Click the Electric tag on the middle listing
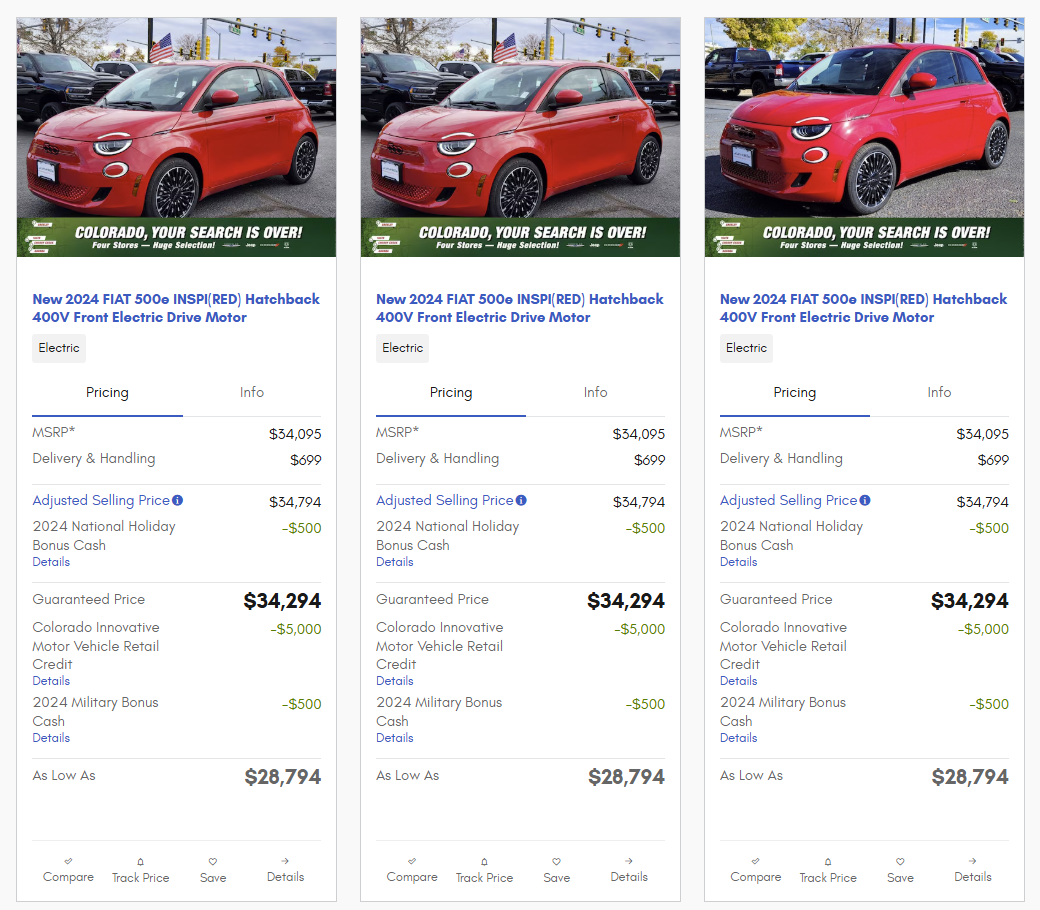Image resolution: width=1040 pixels, height=910 pixels. pyautogui.click(x=403, y=348)
